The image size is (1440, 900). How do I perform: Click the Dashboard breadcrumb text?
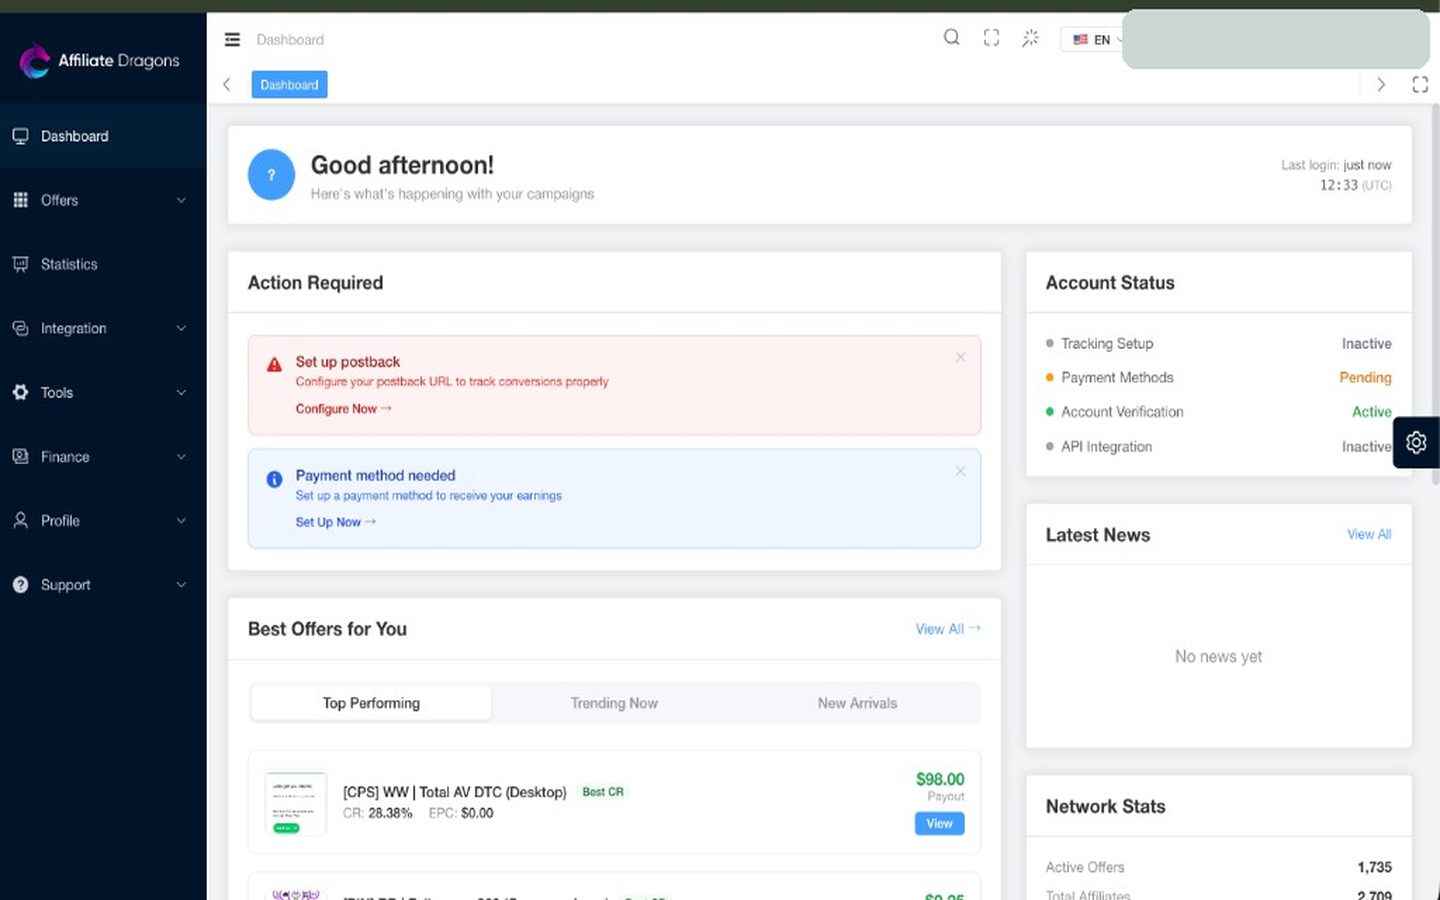tap(290, 40)
